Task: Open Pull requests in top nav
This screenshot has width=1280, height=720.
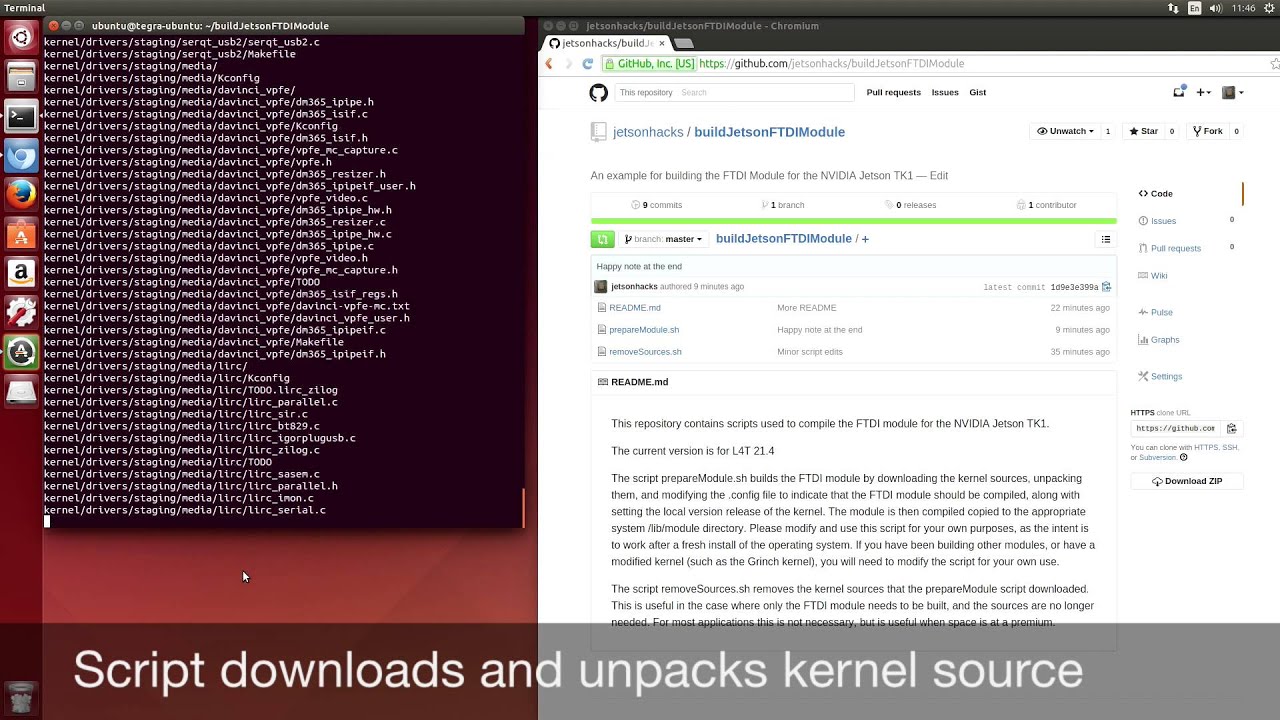Action: point(893,92)
